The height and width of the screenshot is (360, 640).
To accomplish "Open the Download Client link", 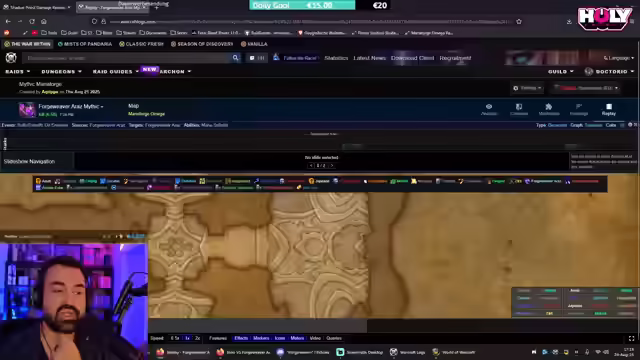I will click(x=412, y=58).
